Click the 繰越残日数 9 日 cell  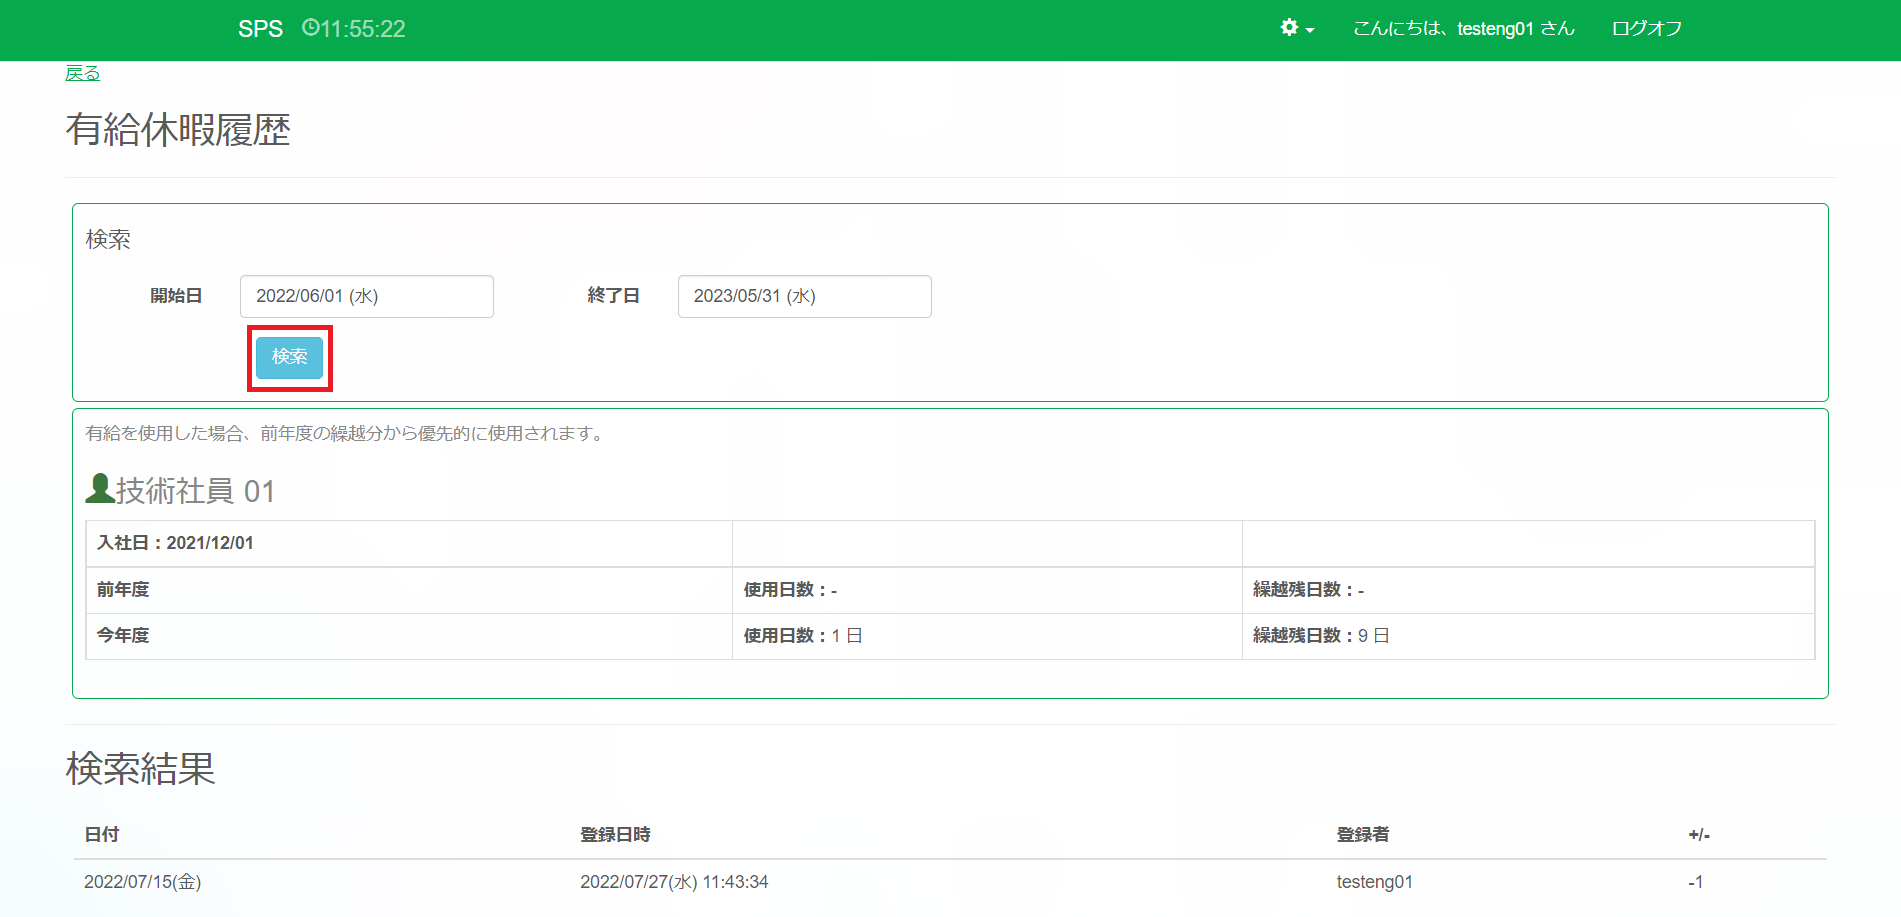click(x=1320, y=636)
